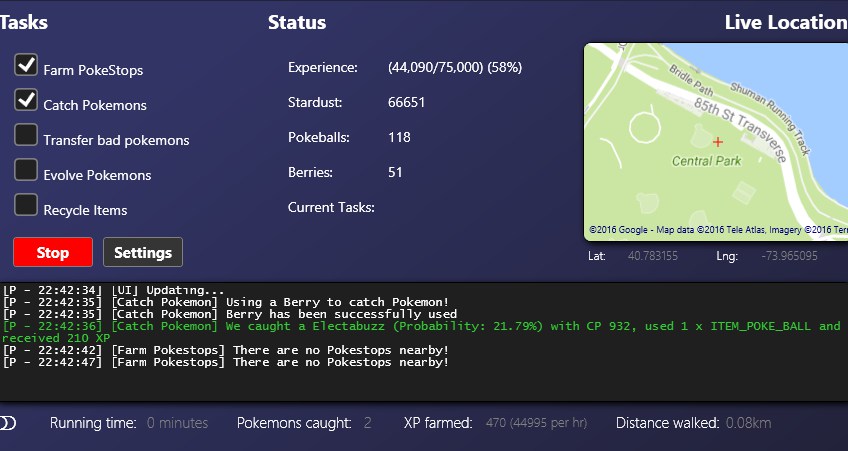Click the 22:42:42 no Pokestops nearby log line
The image size is (848, 451).
pos(226,350)
